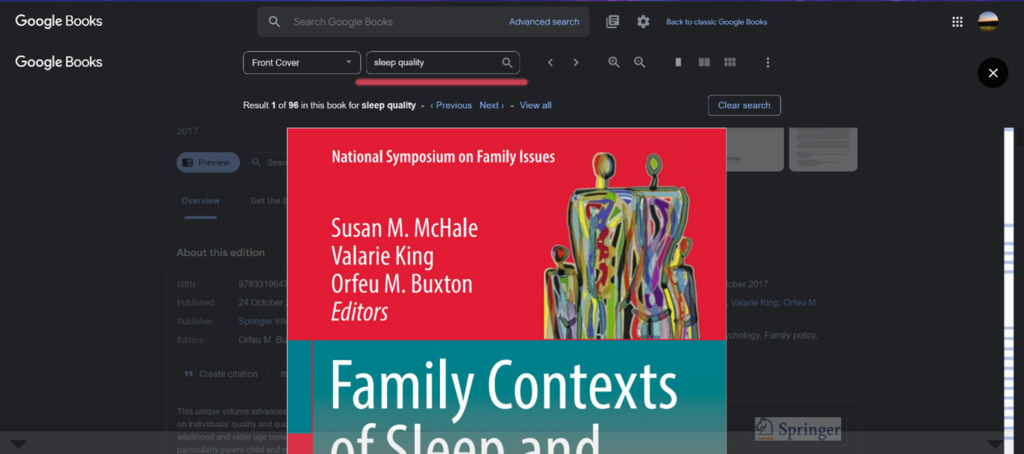Image resolution: width=1024 pixels, height=454 pixels.
Task: Click the Google Books logo in header
Action: coord(59,21)
